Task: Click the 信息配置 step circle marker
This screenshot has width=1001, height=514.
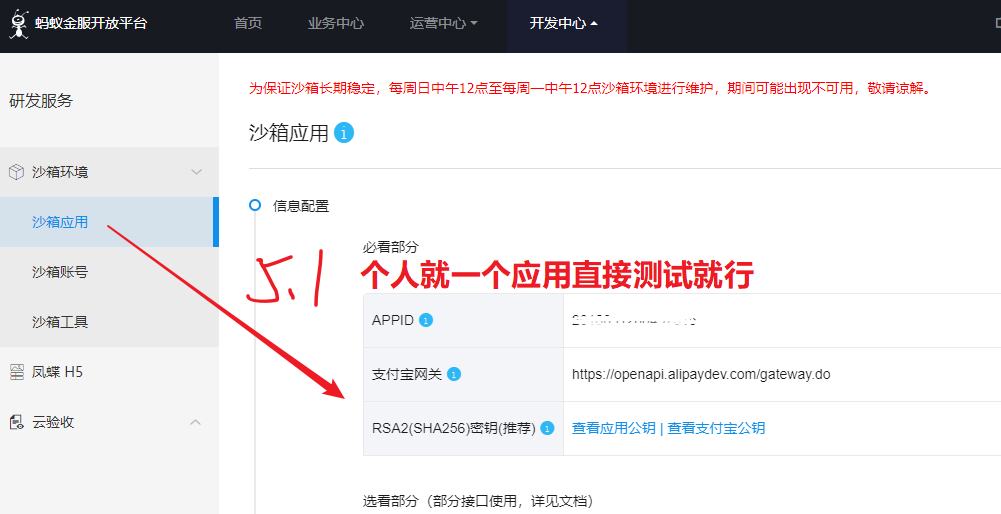Action: [255, 206]
